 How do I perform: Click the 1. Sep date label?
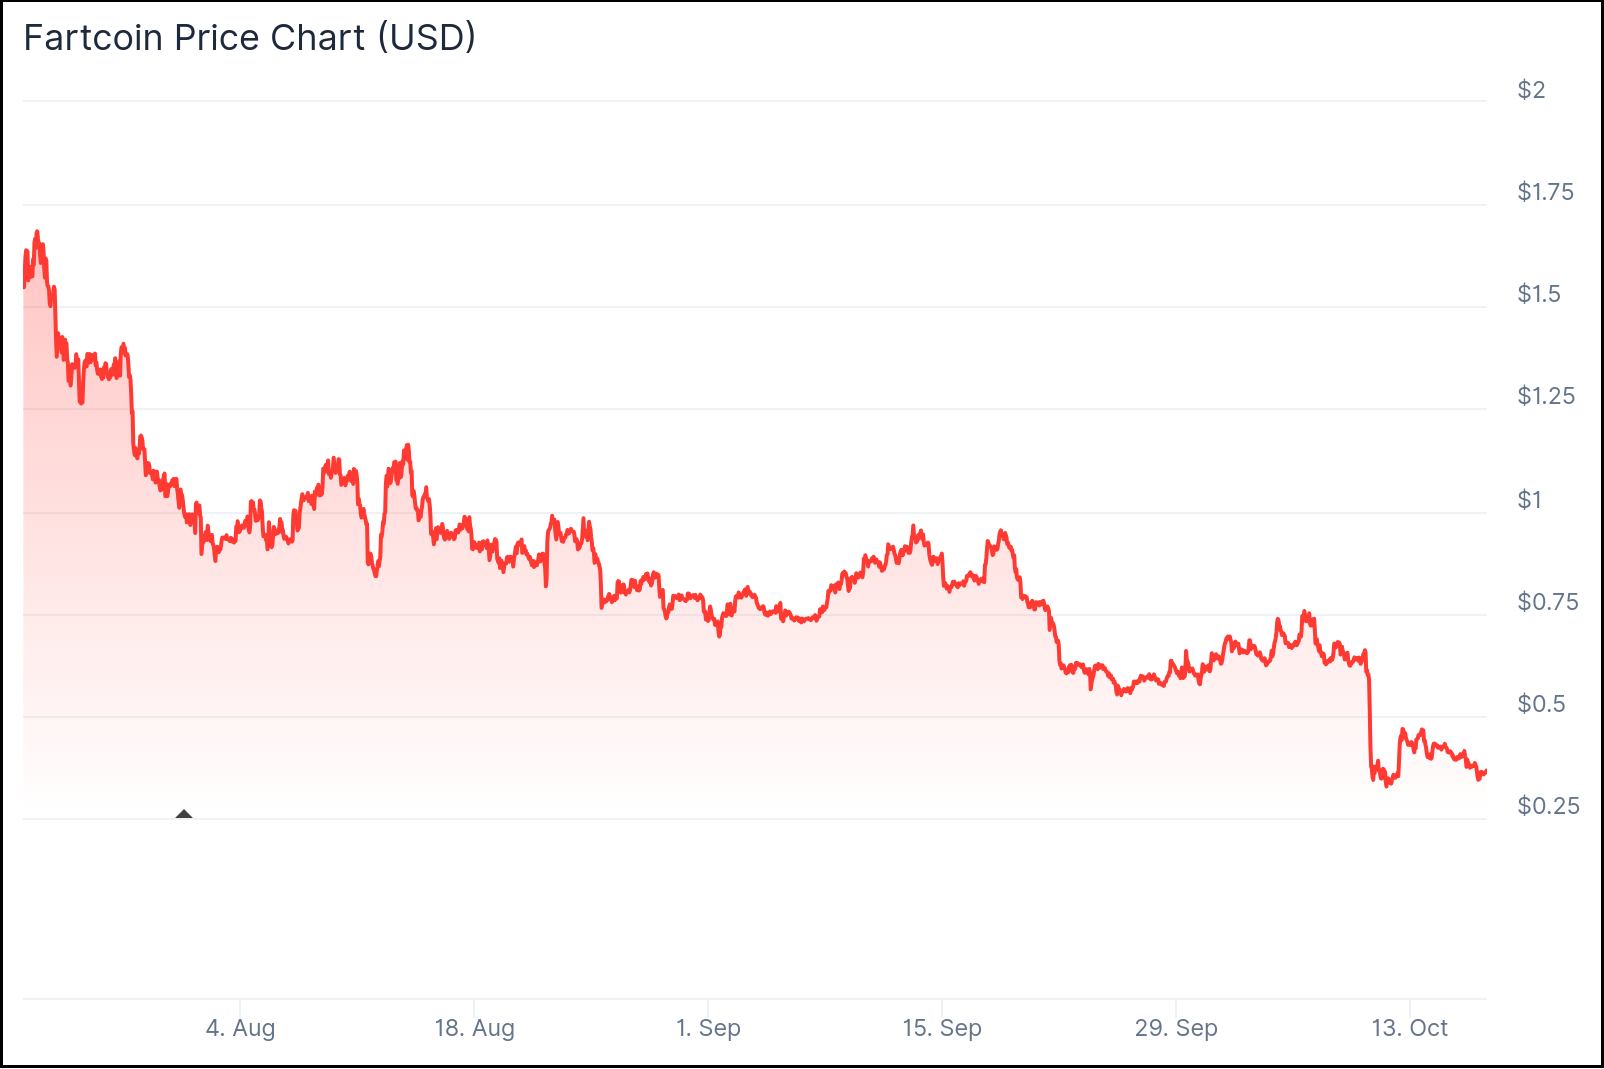coord(708,1028)
